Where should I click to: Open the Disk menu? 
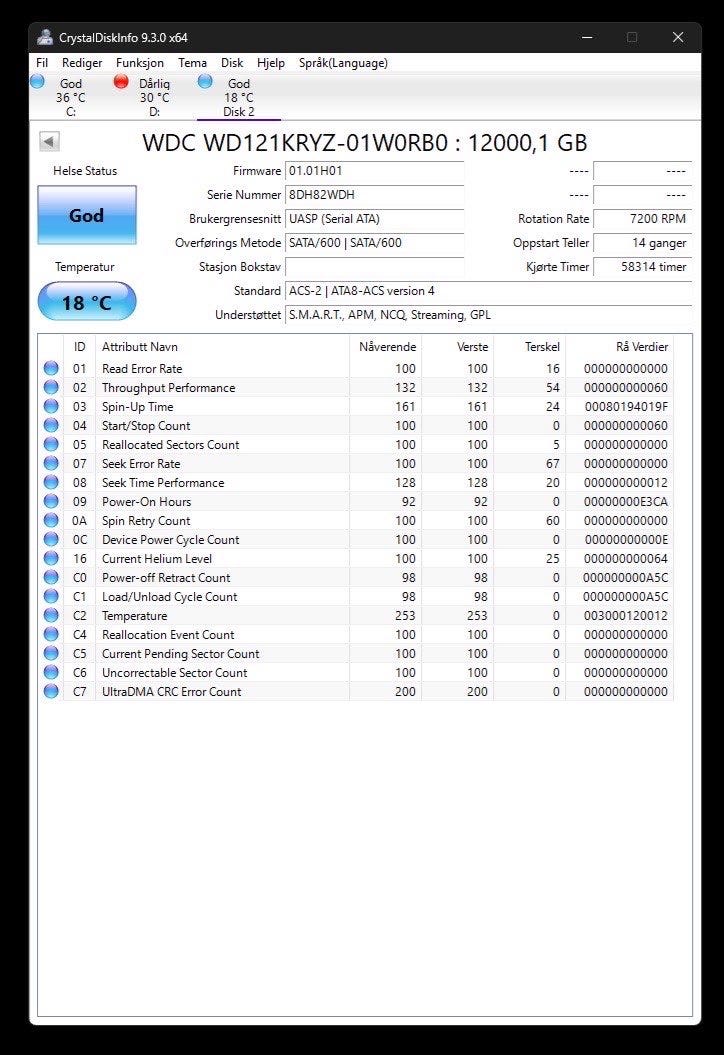click(x=232, y=63)
